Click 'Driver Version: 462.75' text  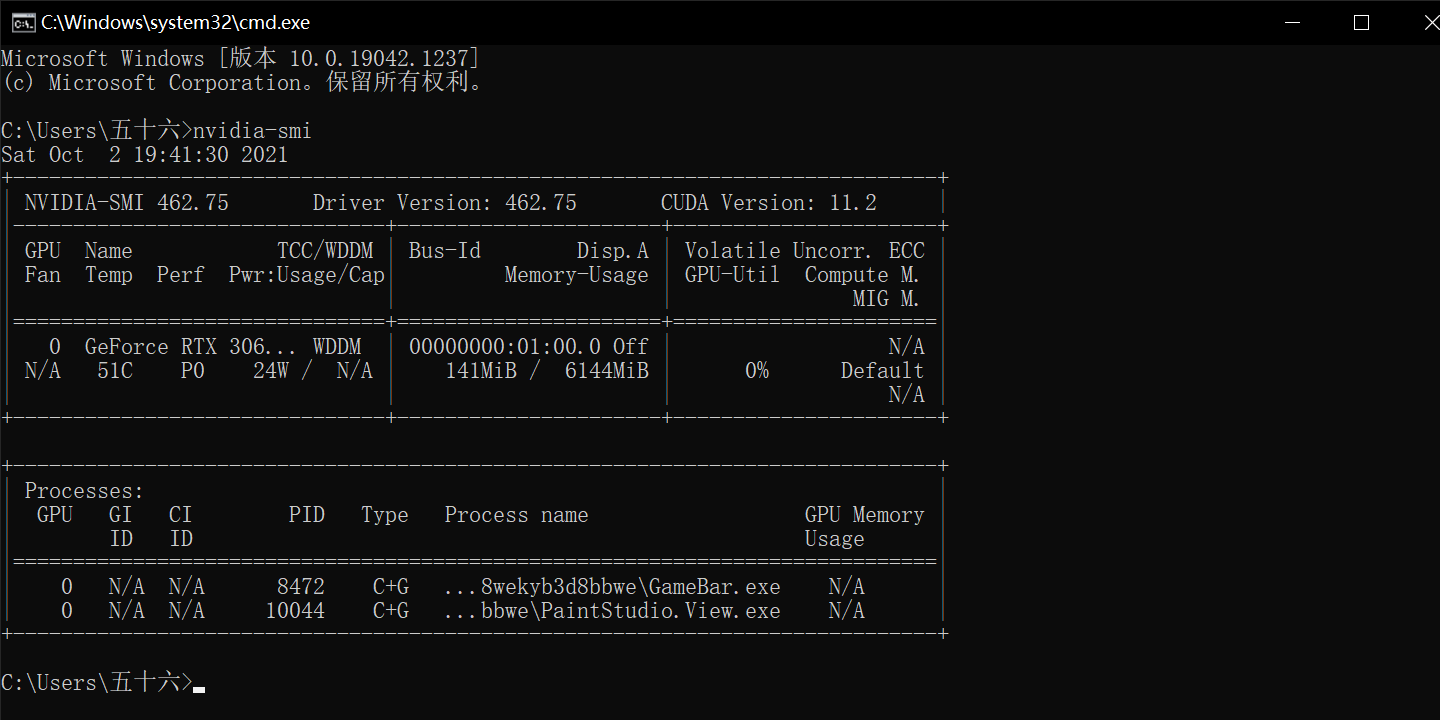coord(445,203)
